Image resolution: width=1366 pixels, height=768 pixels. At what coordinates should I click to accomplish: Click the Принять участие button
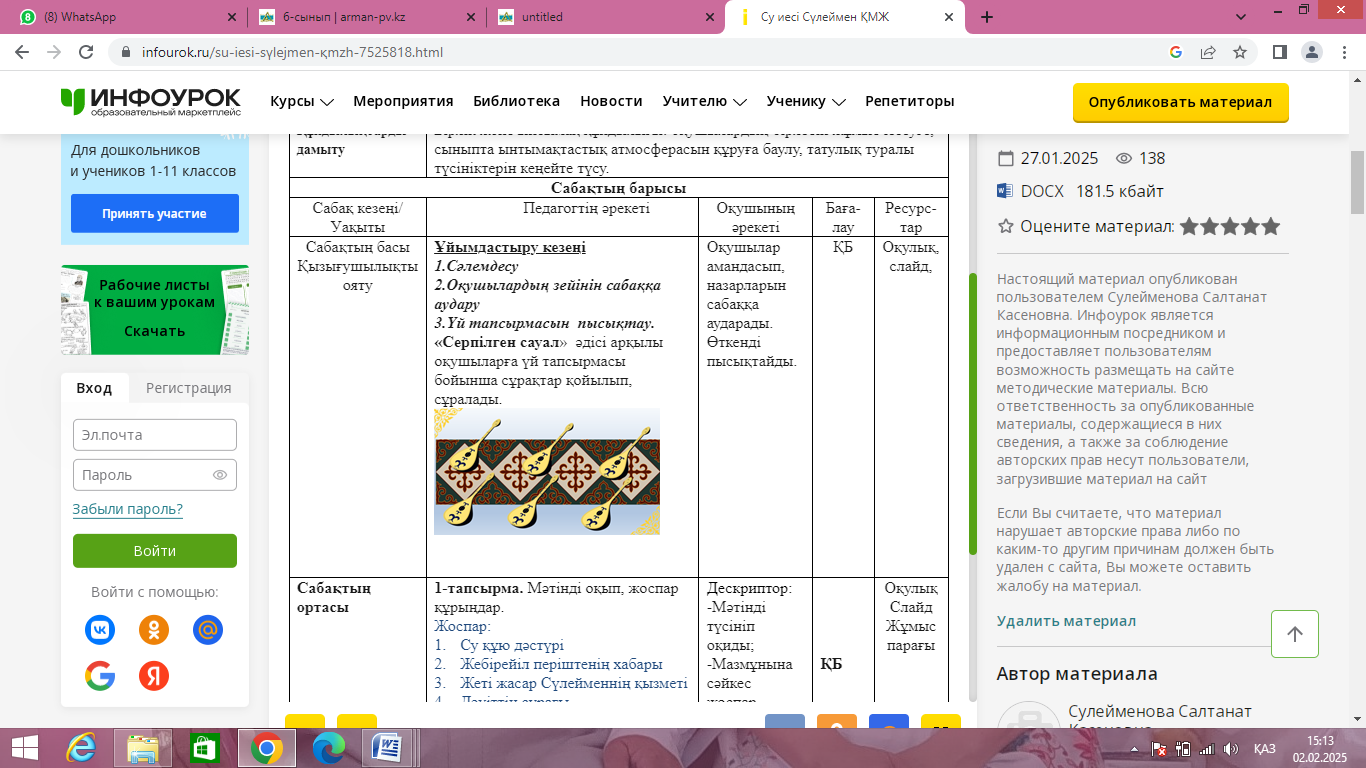pos(154,213)
